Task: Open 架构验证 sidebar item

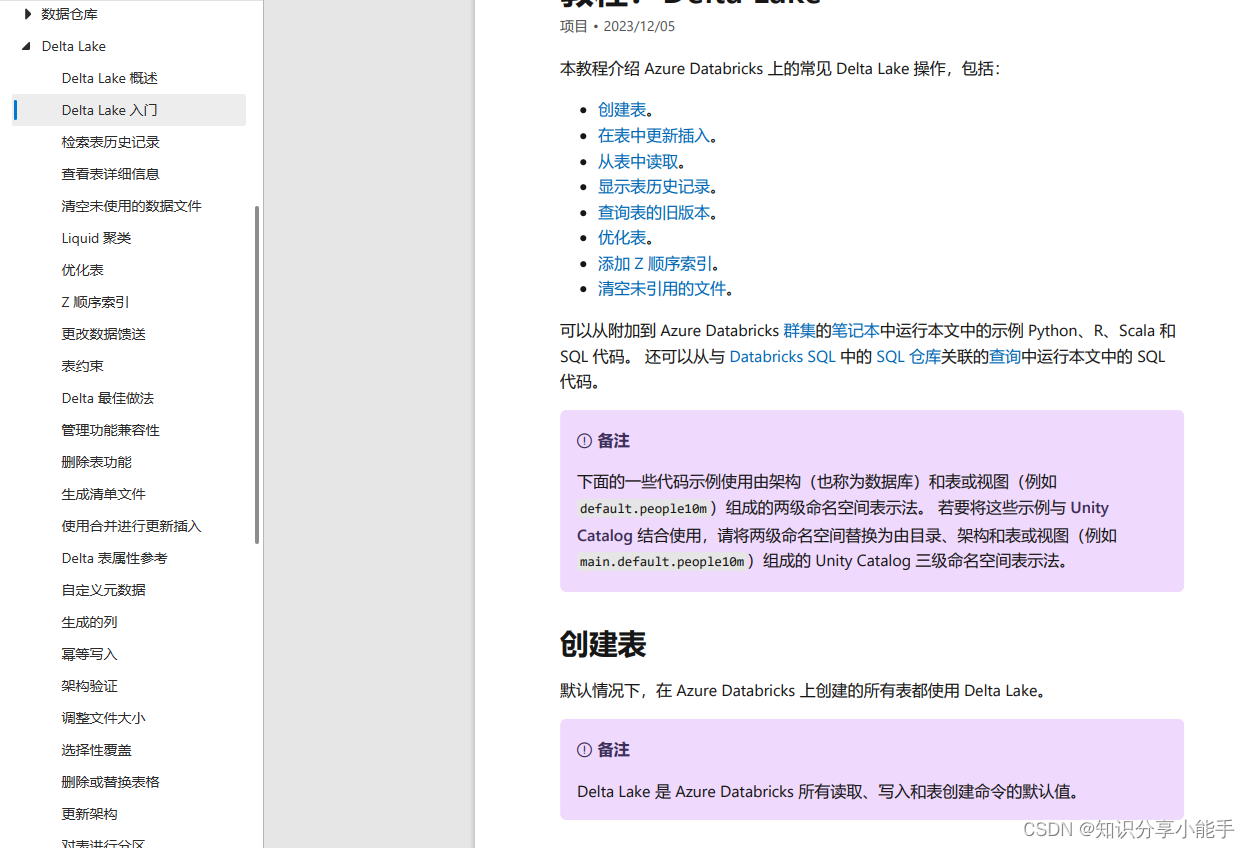Action: pos(90,686)
